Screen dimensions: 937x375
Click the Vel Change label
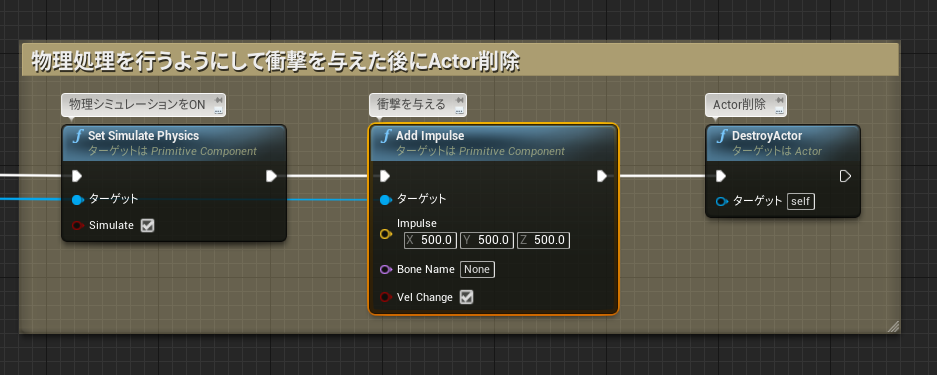tap(425, 297)
